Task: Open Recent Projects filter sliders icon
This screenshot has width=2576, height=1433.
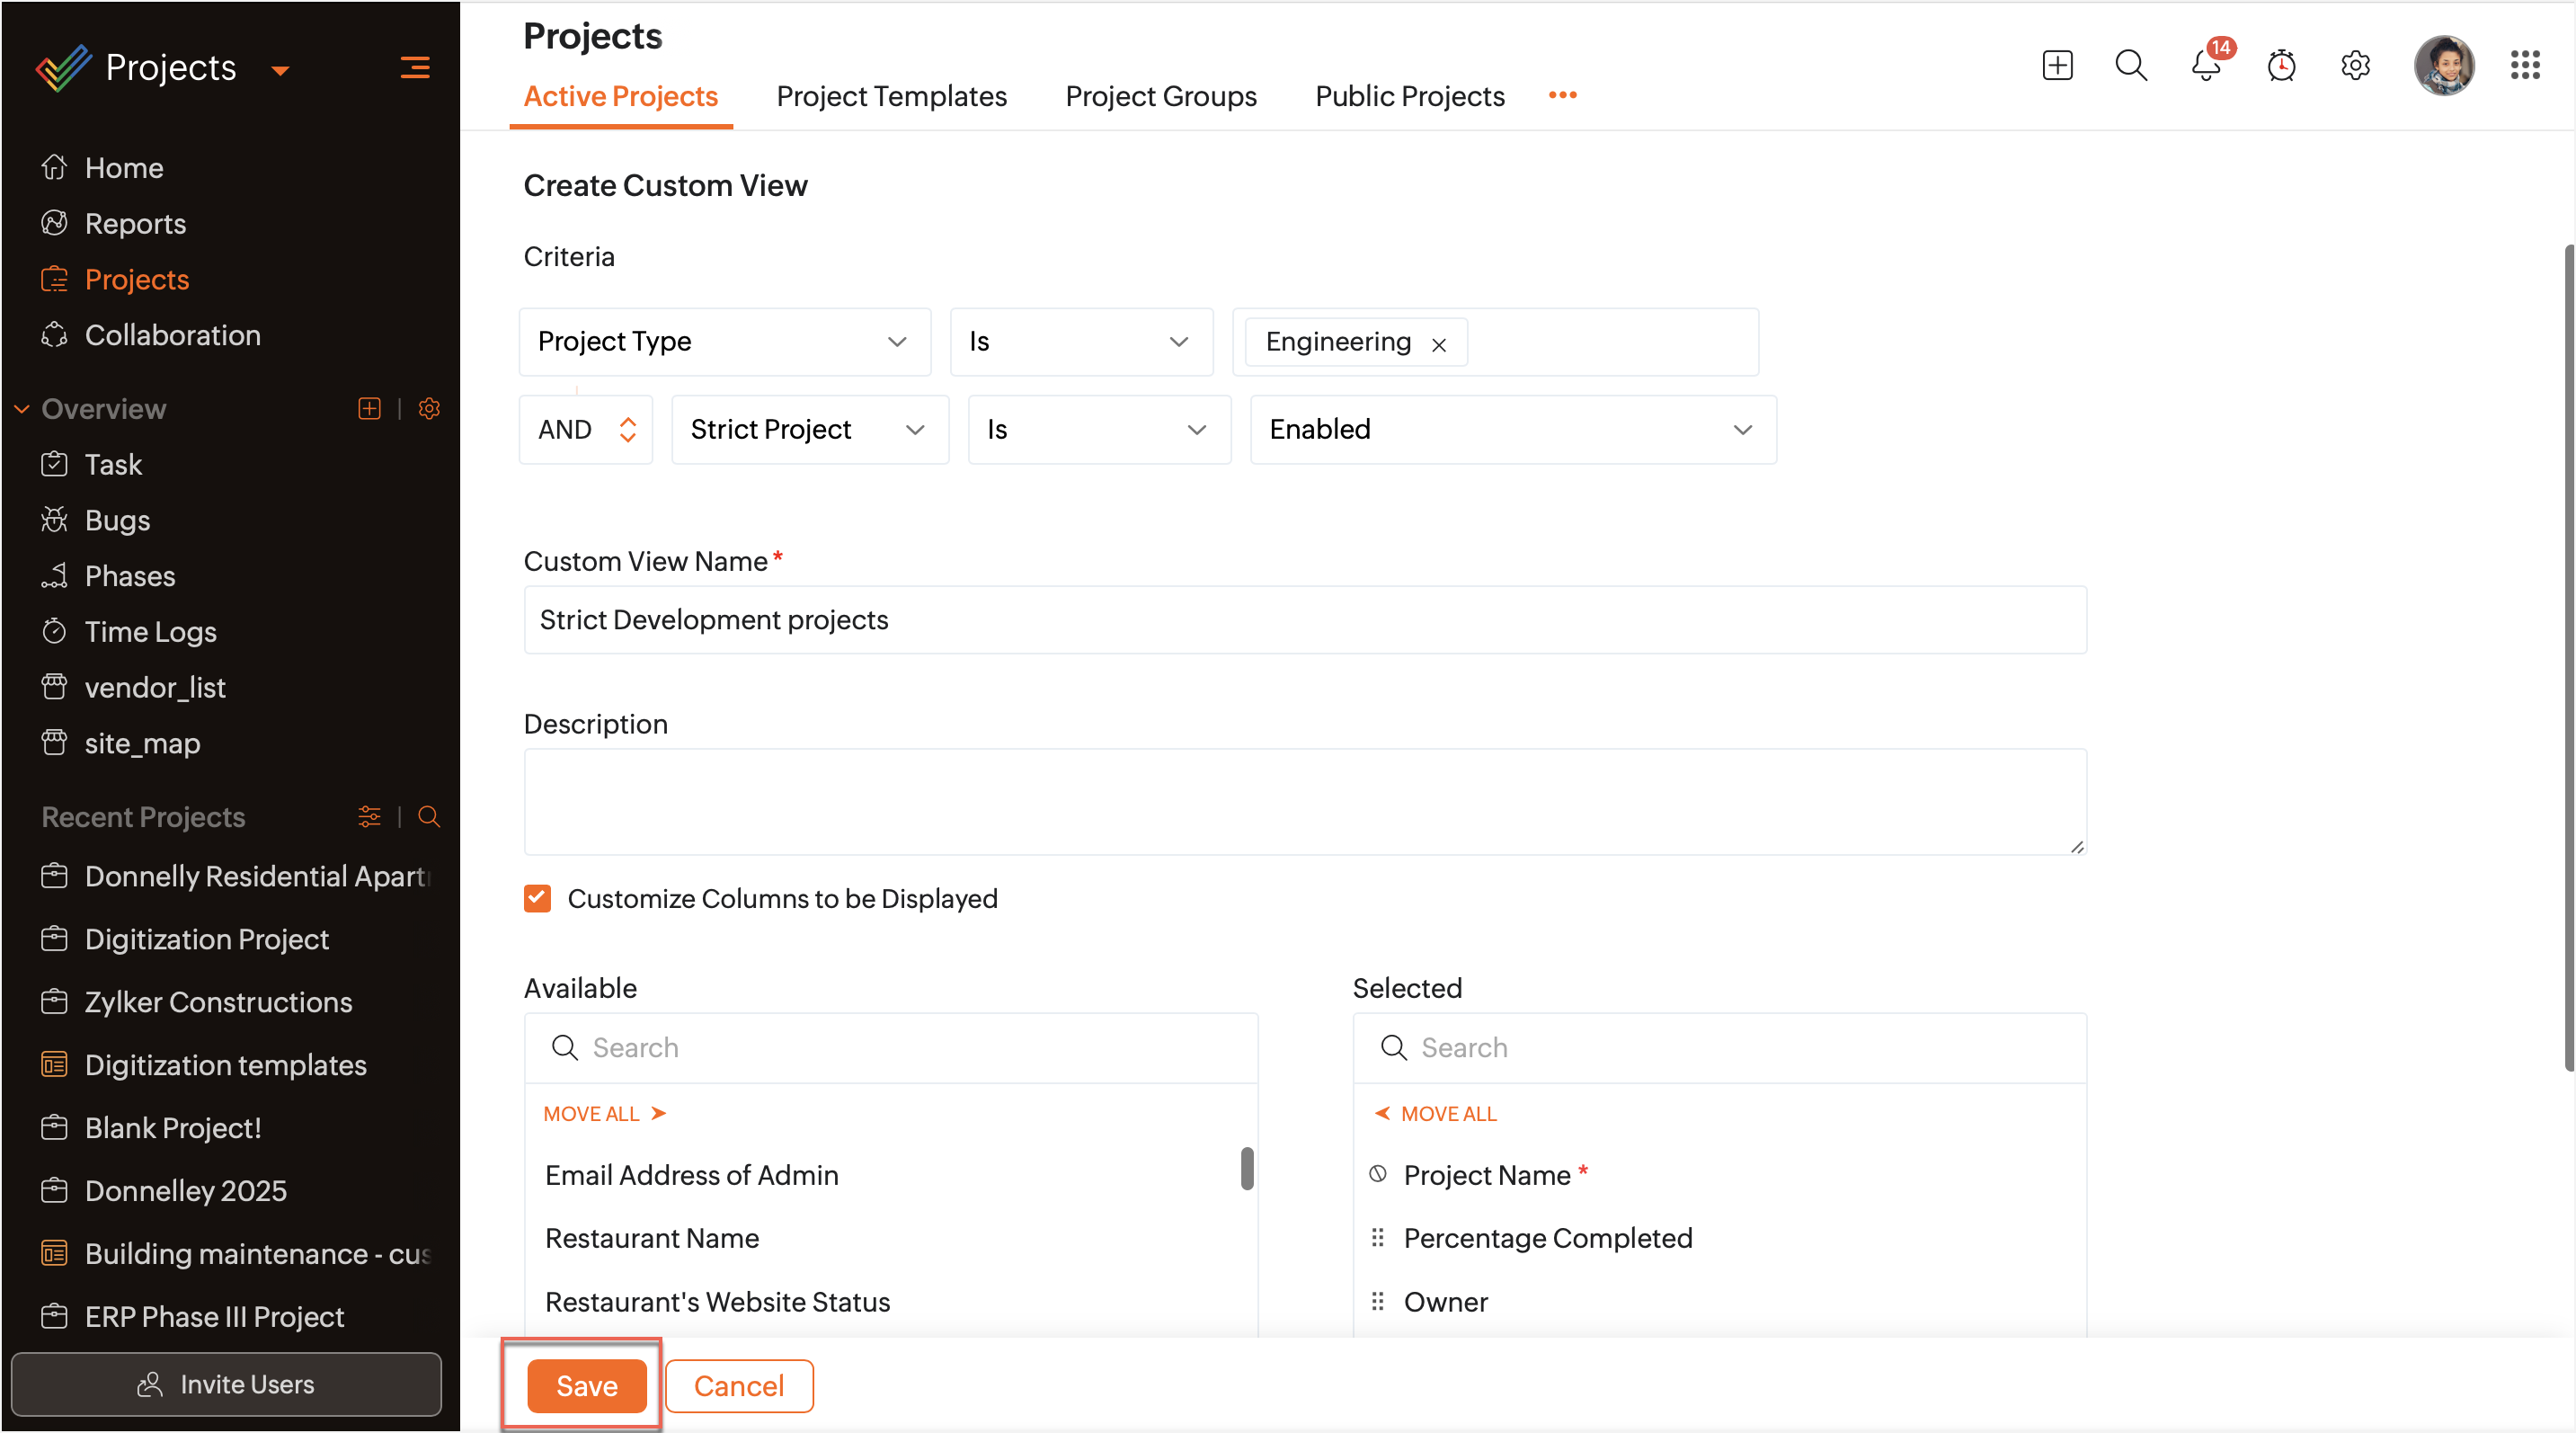Action: (369, 817)
